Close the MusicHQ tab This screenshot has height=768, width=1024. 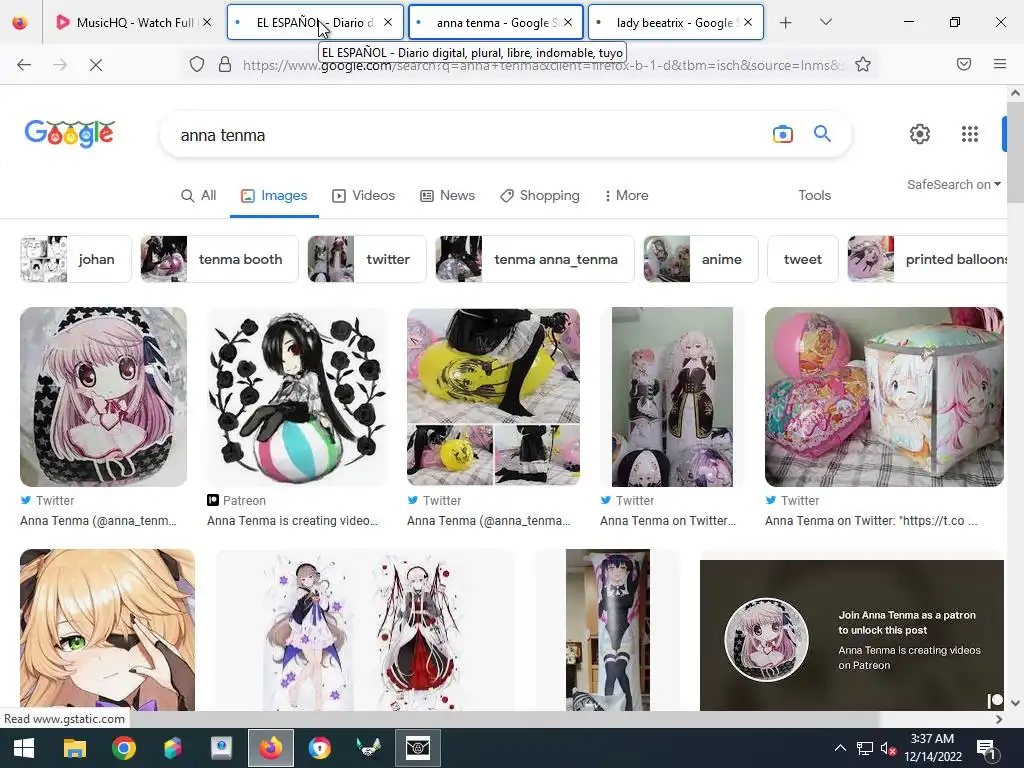coord(207,22)
